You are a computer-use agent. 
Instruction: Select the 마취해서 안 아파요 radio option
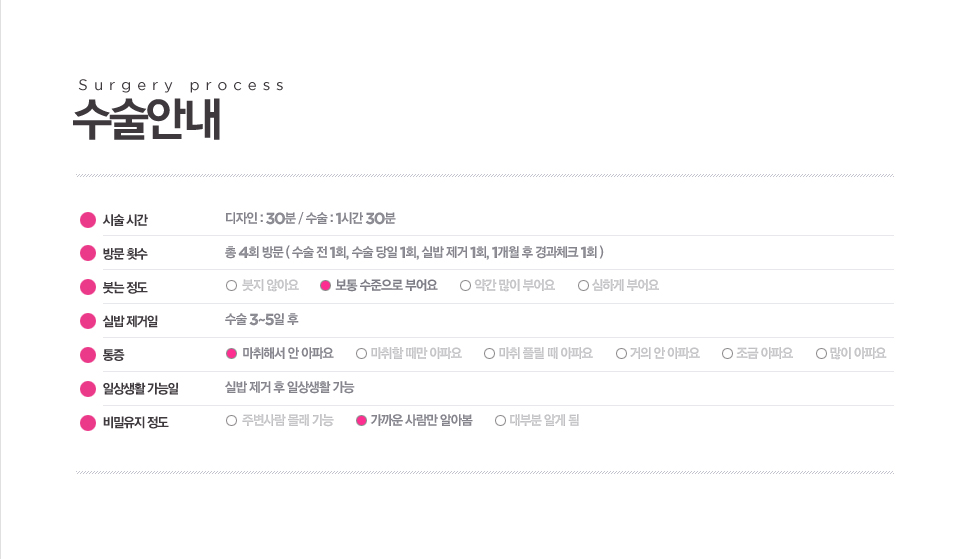[x=232, y=354]
